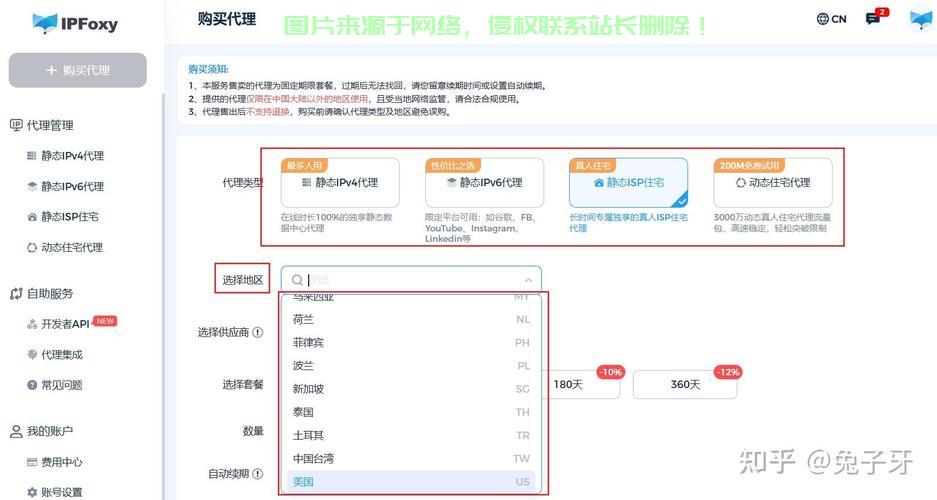937x500 pixels.
Task: Click the 自助服务 sidebar section icon
Action: click(x=16, y=294)
